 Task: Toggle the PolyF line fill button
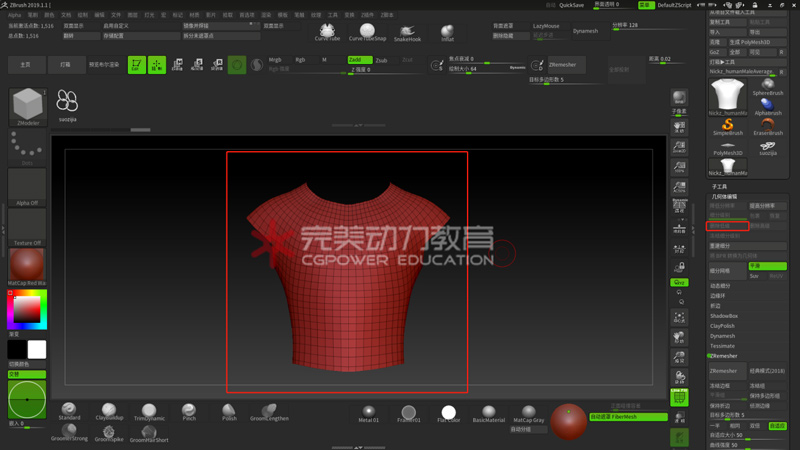[x=679, y=397]
